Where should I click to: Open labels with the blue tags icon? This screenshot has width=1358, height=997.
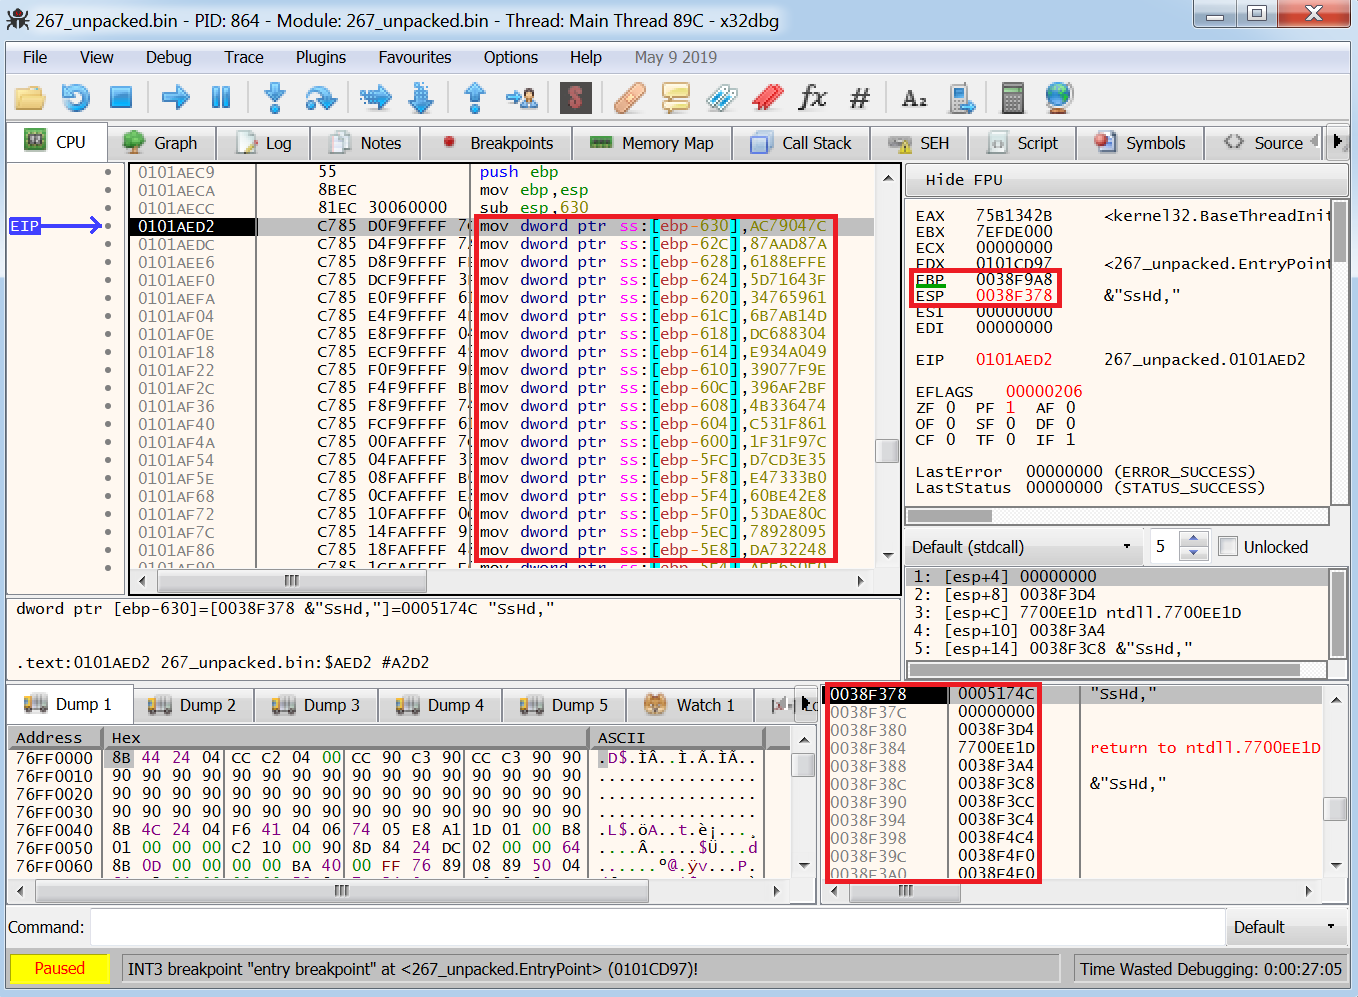pos(721,98)
